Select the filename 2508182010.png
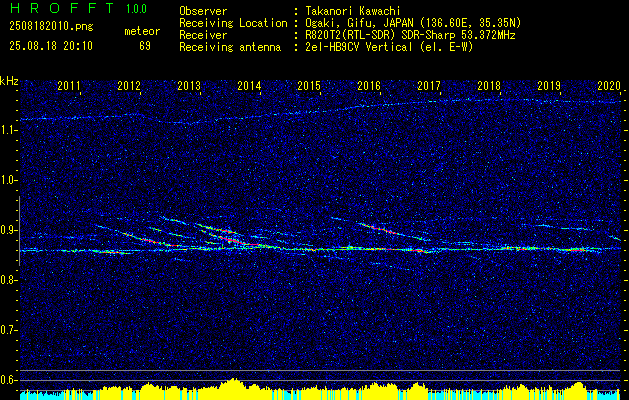The width and height of the screenshot is (629, 400). (51, 26)
